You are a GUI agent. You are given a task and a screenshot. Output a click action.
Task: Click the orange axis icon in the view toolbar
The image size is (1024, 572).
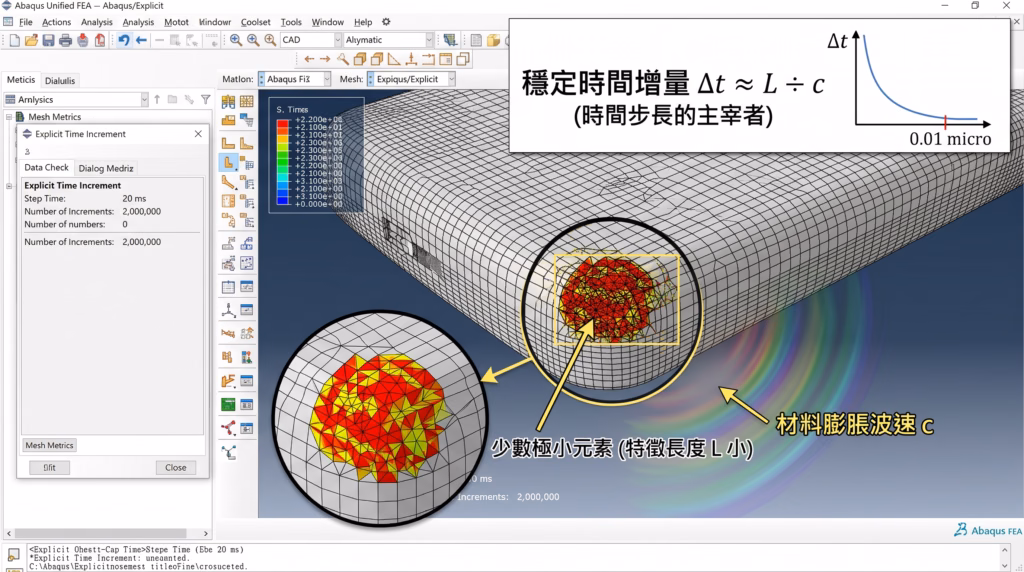411,59
